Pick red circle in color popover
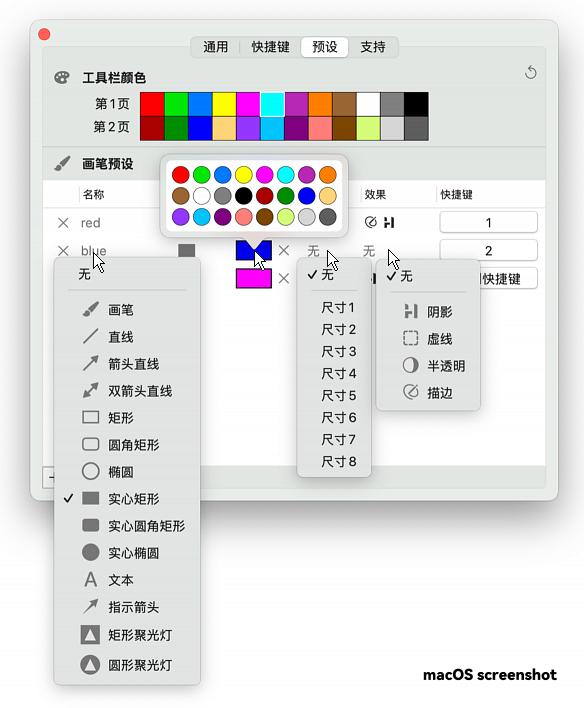Image resolution: width=584 pixels, height=708 pixels. coord(181,175)
